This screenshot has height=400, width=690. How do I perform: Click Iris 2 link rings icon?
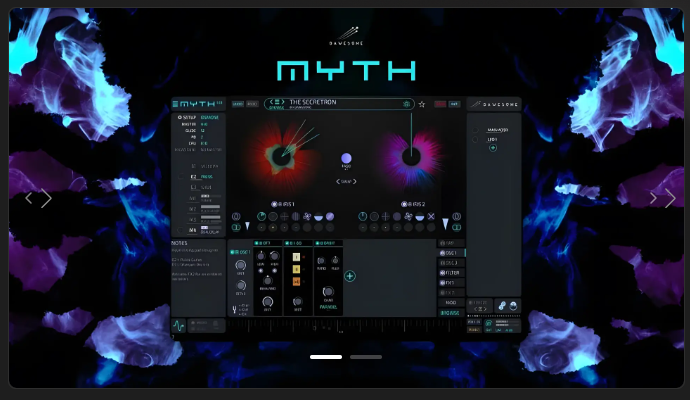click(x=456, y=228)
